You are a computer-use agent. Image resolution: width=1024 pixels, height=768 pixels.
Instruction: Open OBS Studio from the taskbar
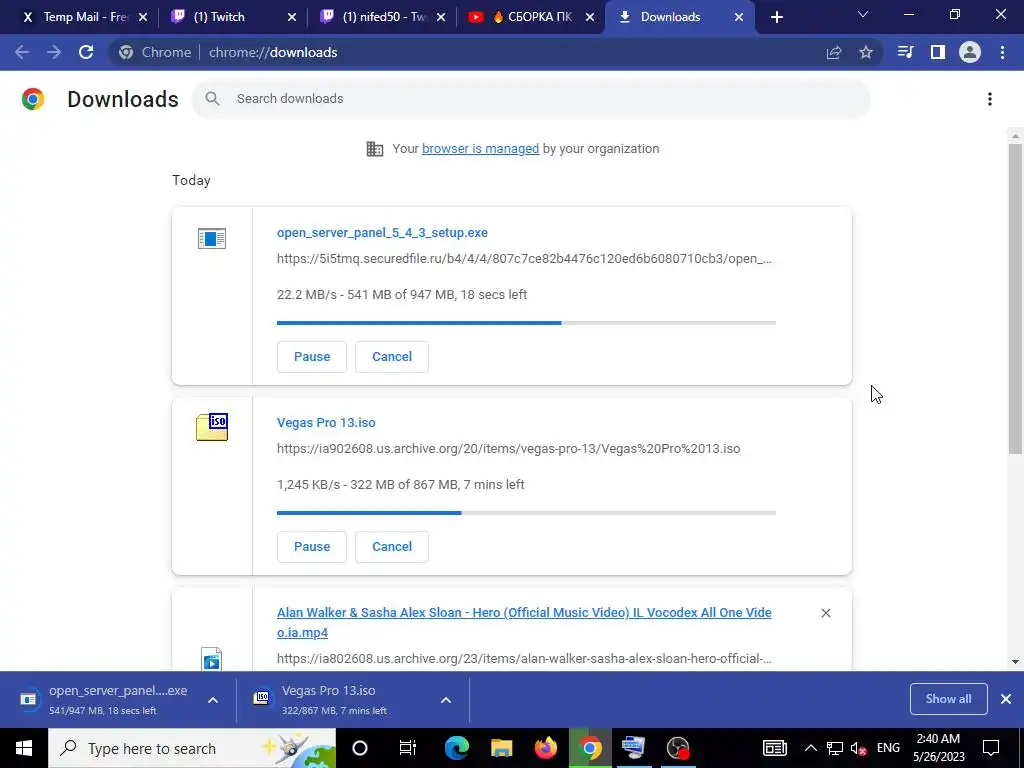(678, 748)
